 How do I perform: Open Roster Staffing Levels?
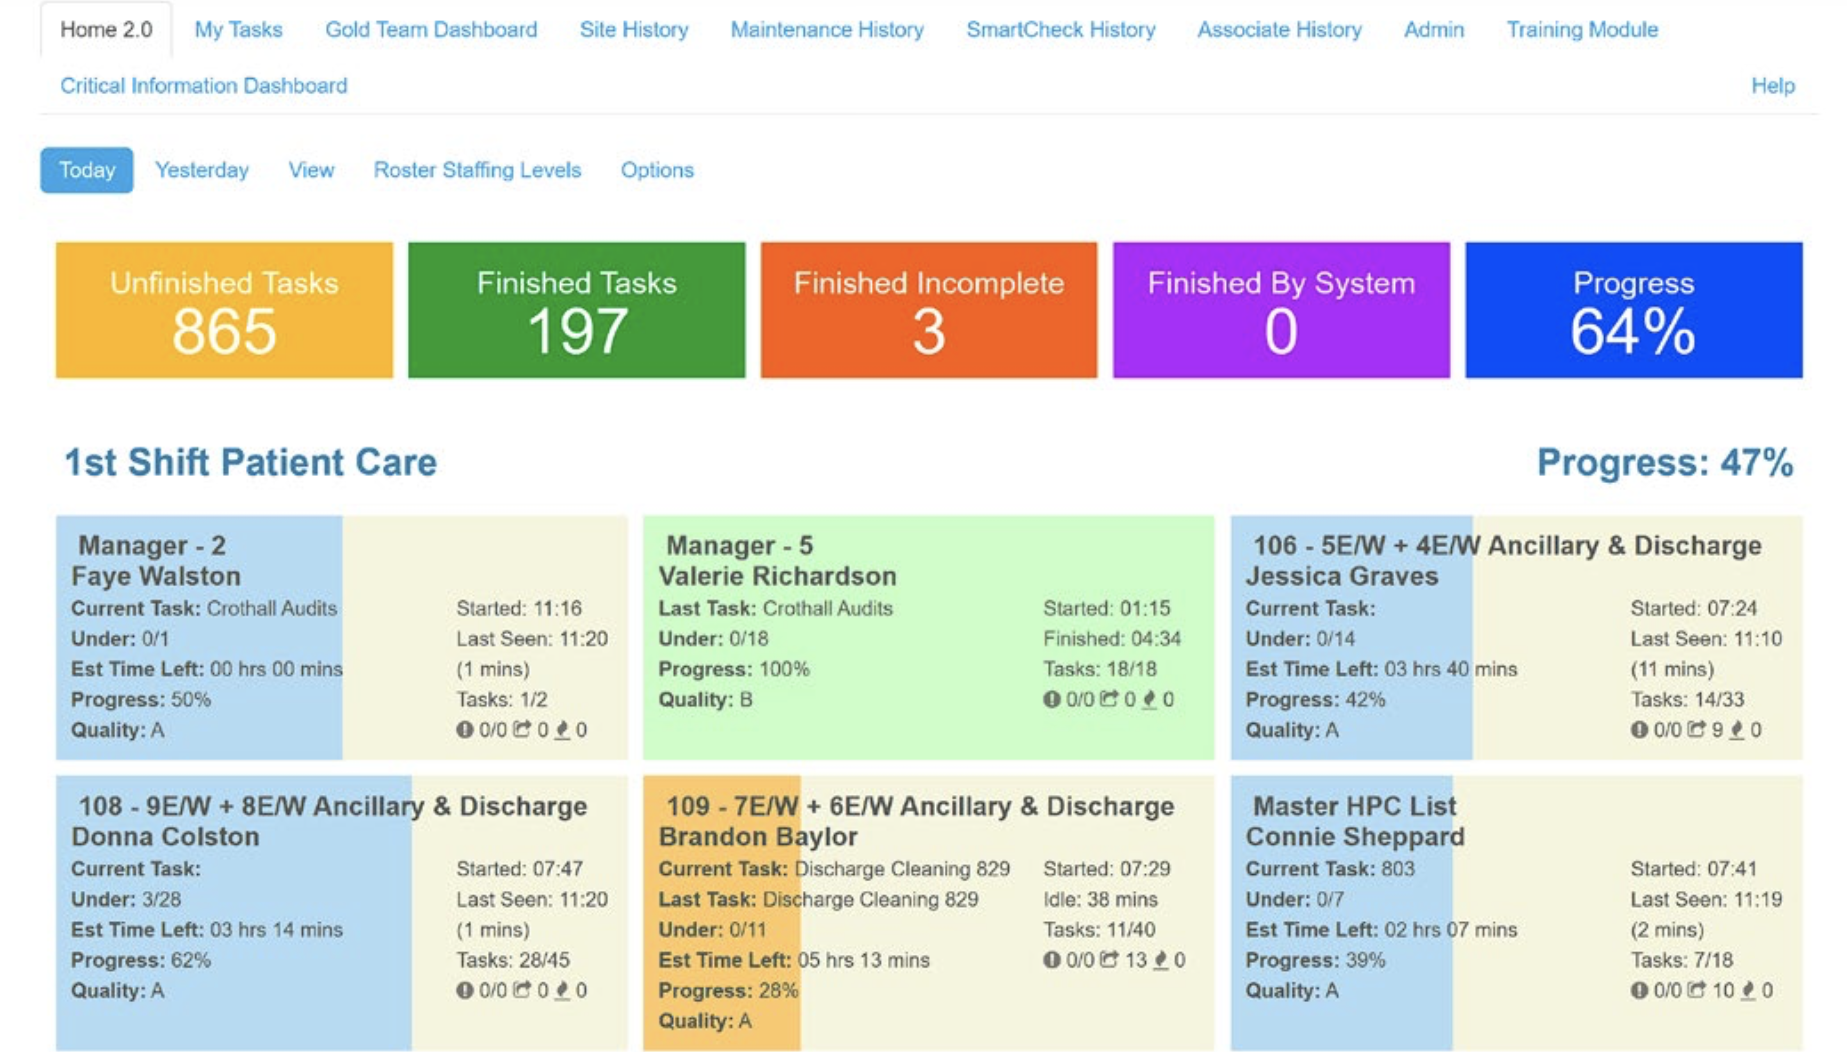(x=477, y=170)
